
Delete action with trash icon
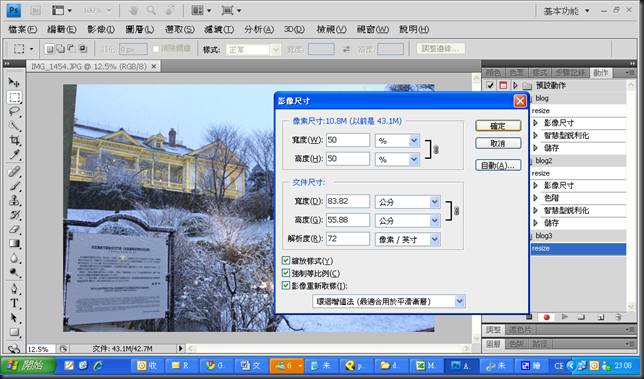(x=618, y=317)
